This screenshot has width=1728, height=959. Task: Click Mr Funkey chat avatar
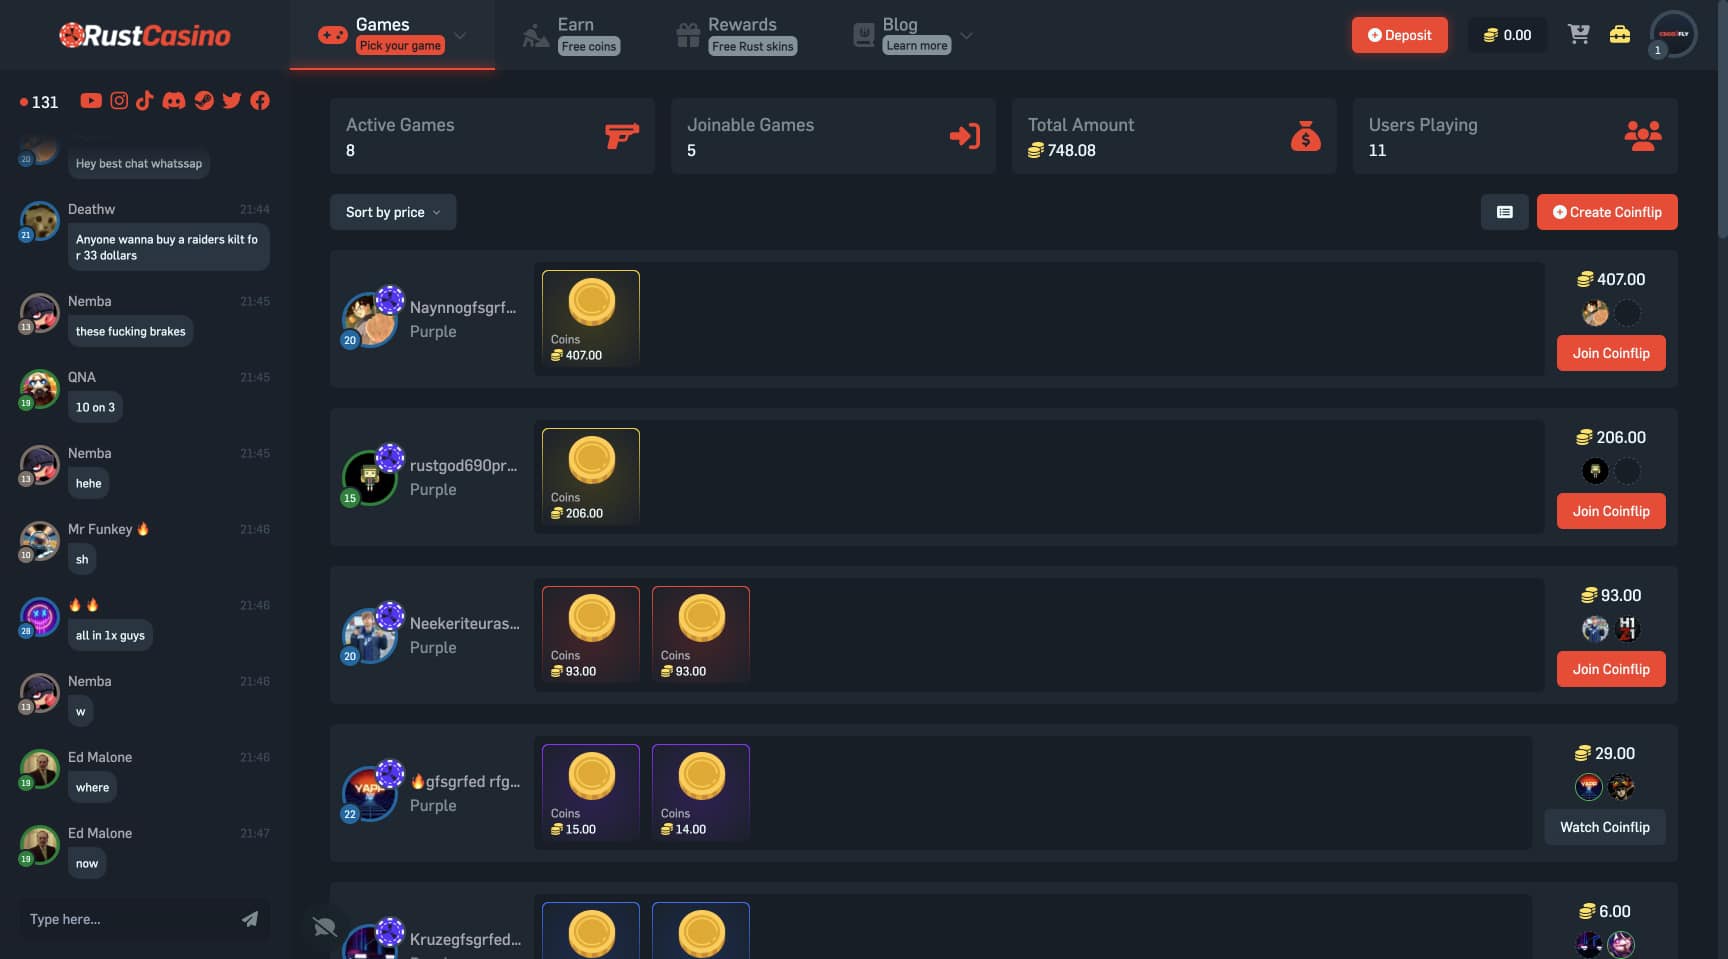[40, 541]
